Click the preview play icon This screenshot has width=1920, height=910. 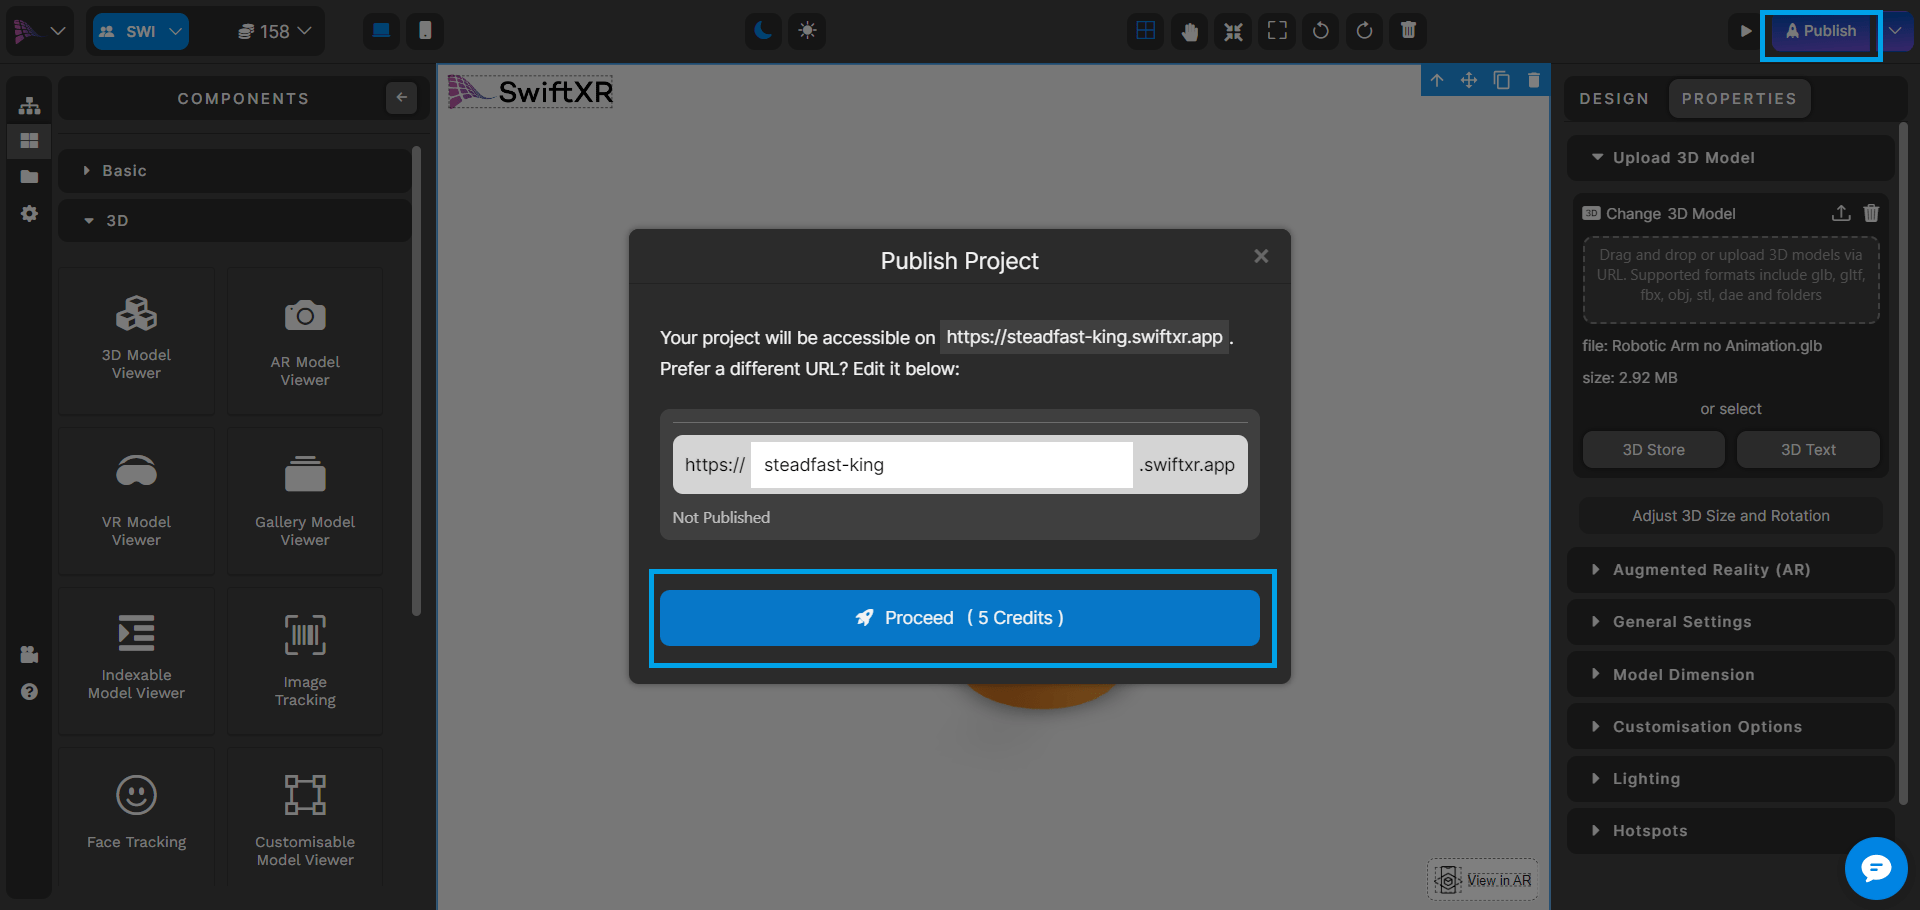pos(1745,31)
